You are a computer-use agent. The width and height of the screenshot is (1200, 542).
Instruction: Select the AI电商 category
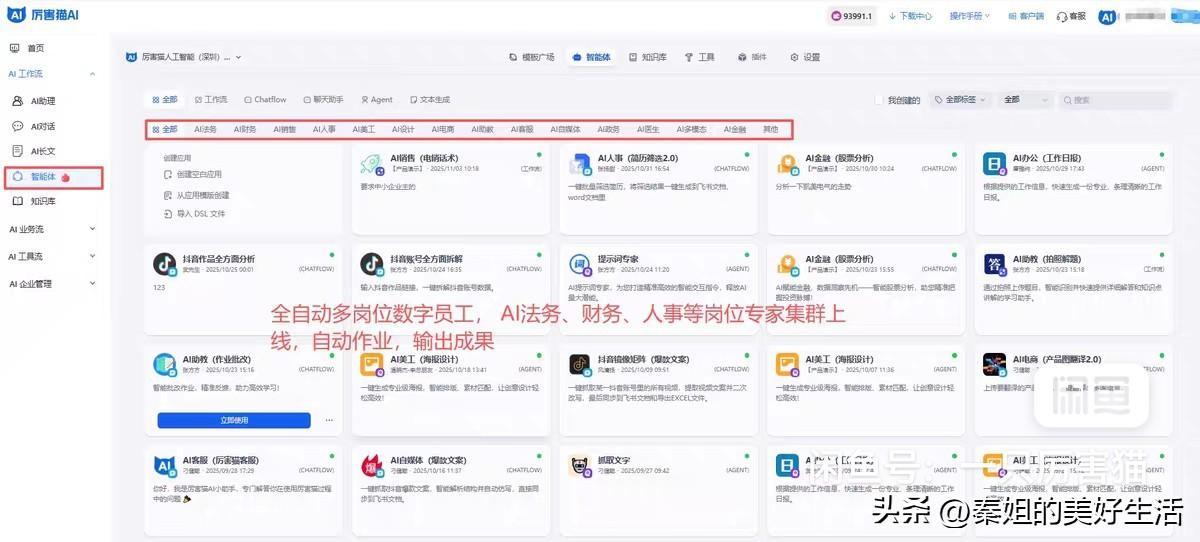[x=443, y=129]
